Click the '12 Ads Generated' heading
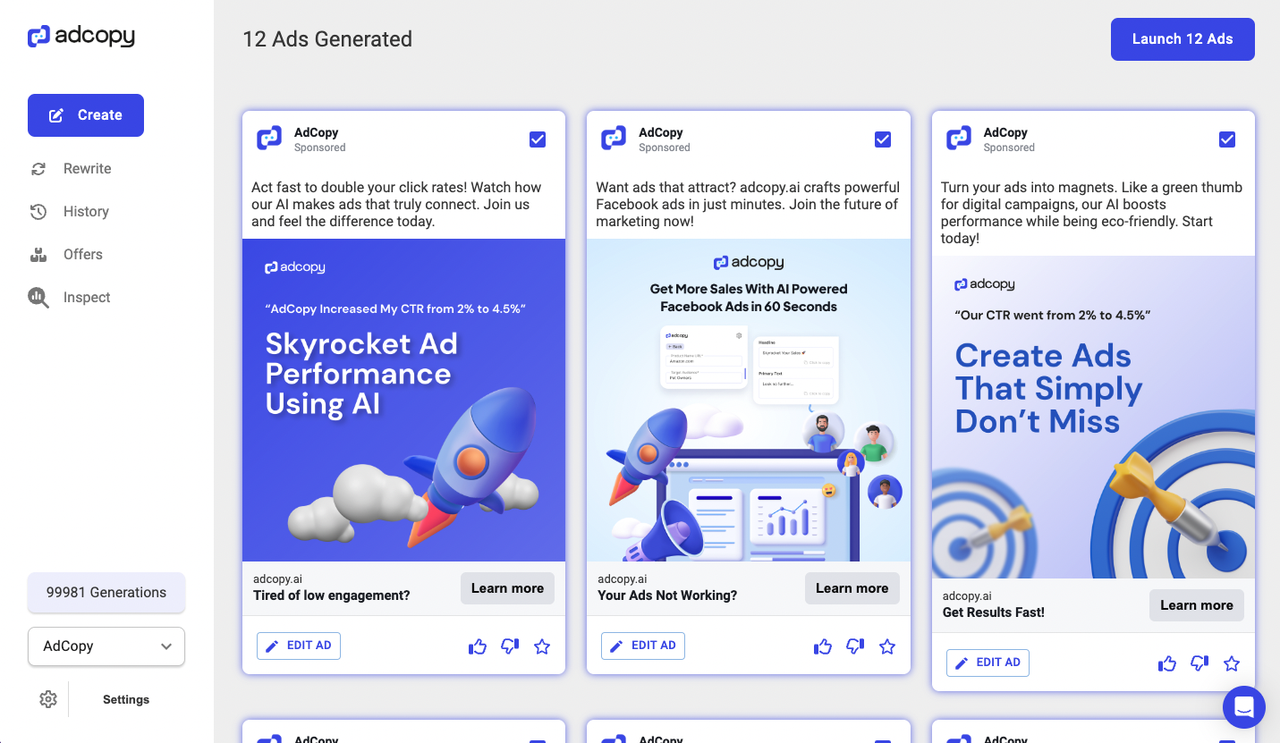 (327, 39)
